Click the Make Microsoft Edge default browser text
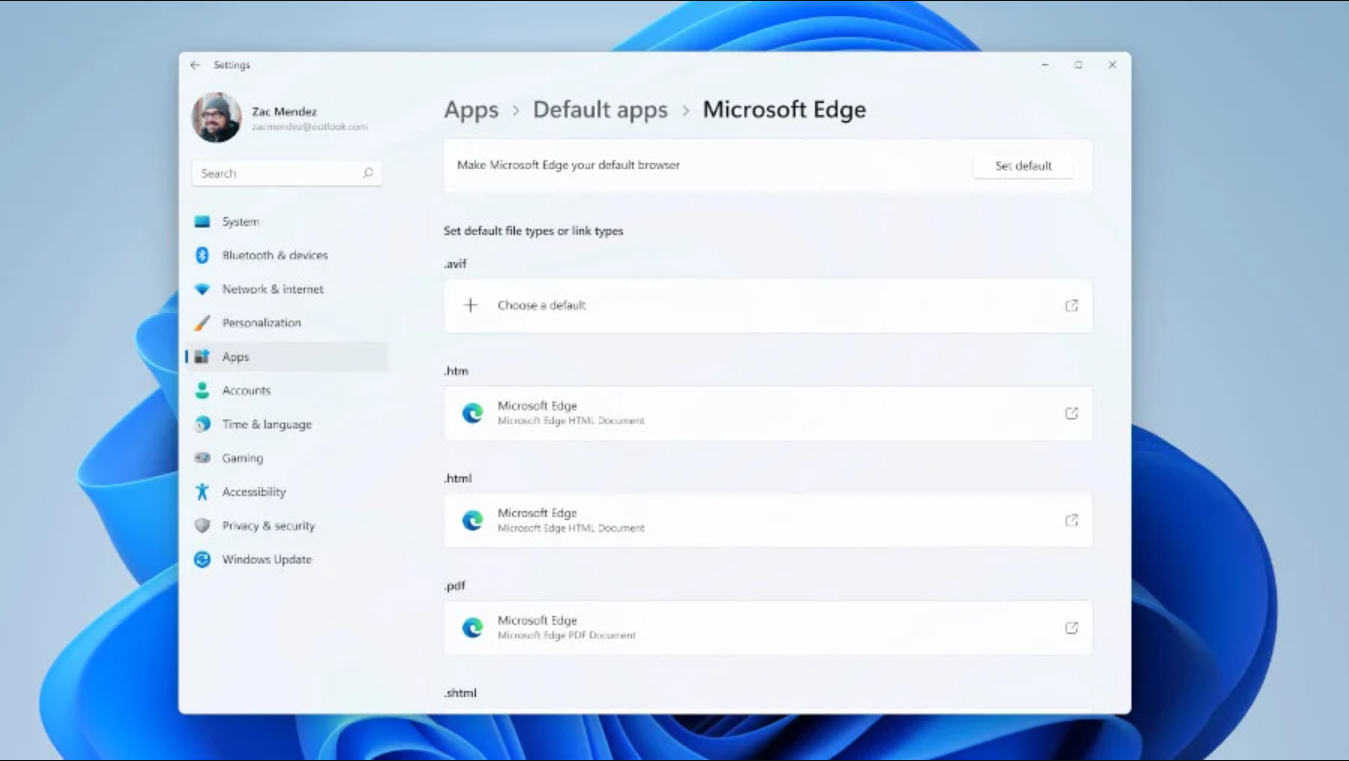Image resolution: width=1349 pixels, height=761 pixels. 568,165
